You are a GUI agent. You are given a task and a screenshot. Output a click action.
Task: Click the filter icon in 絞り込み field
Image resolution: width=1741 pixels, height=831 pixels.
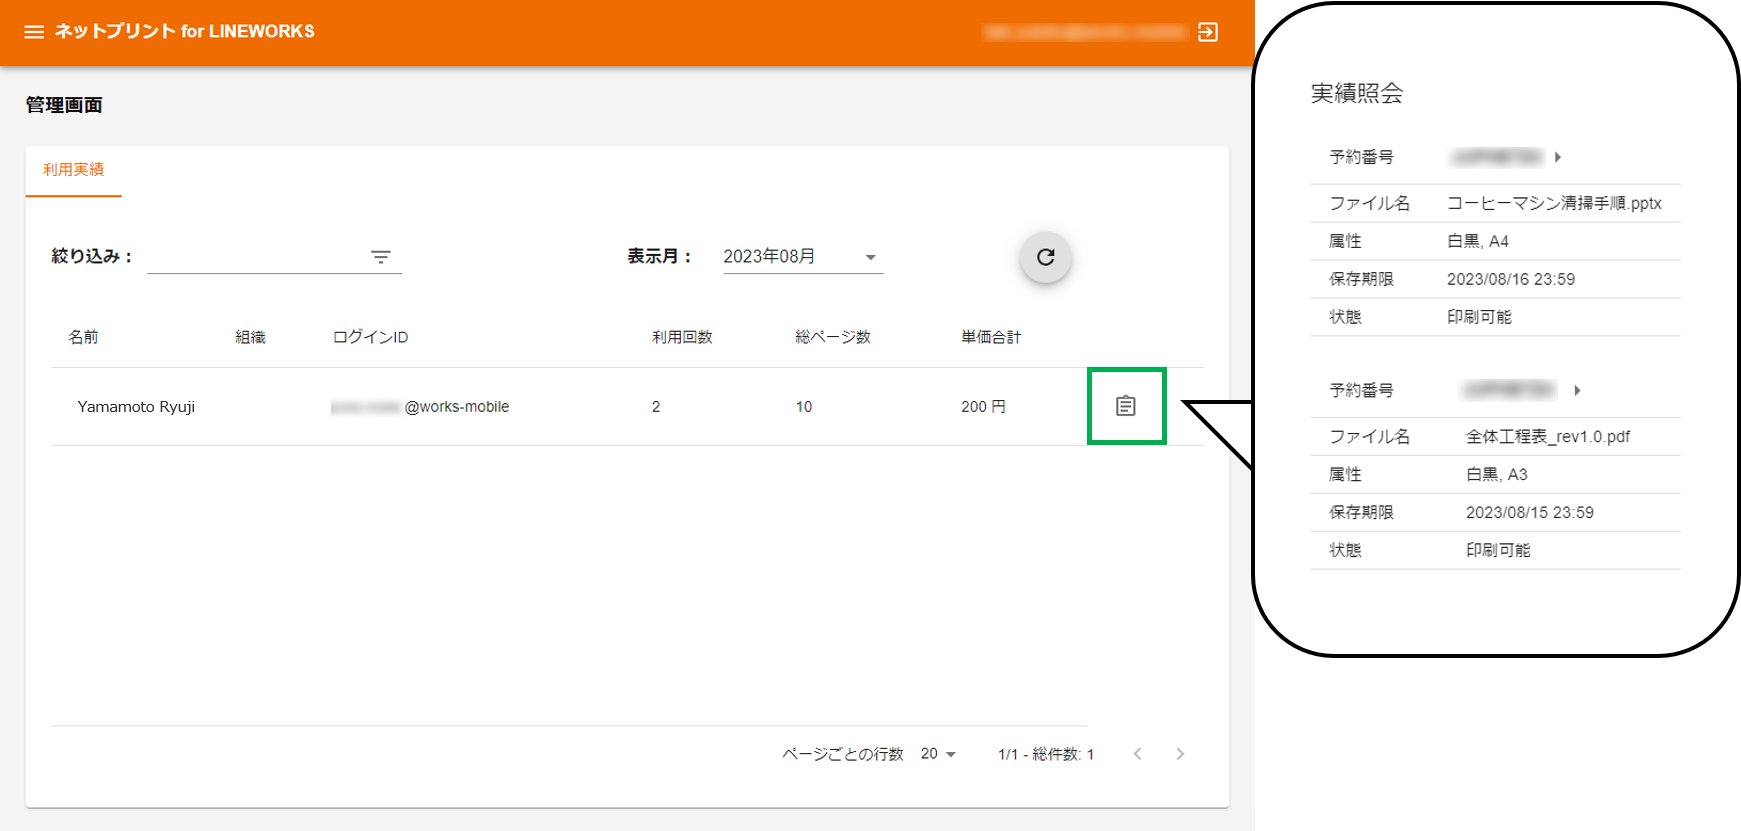tap(381, 257)
